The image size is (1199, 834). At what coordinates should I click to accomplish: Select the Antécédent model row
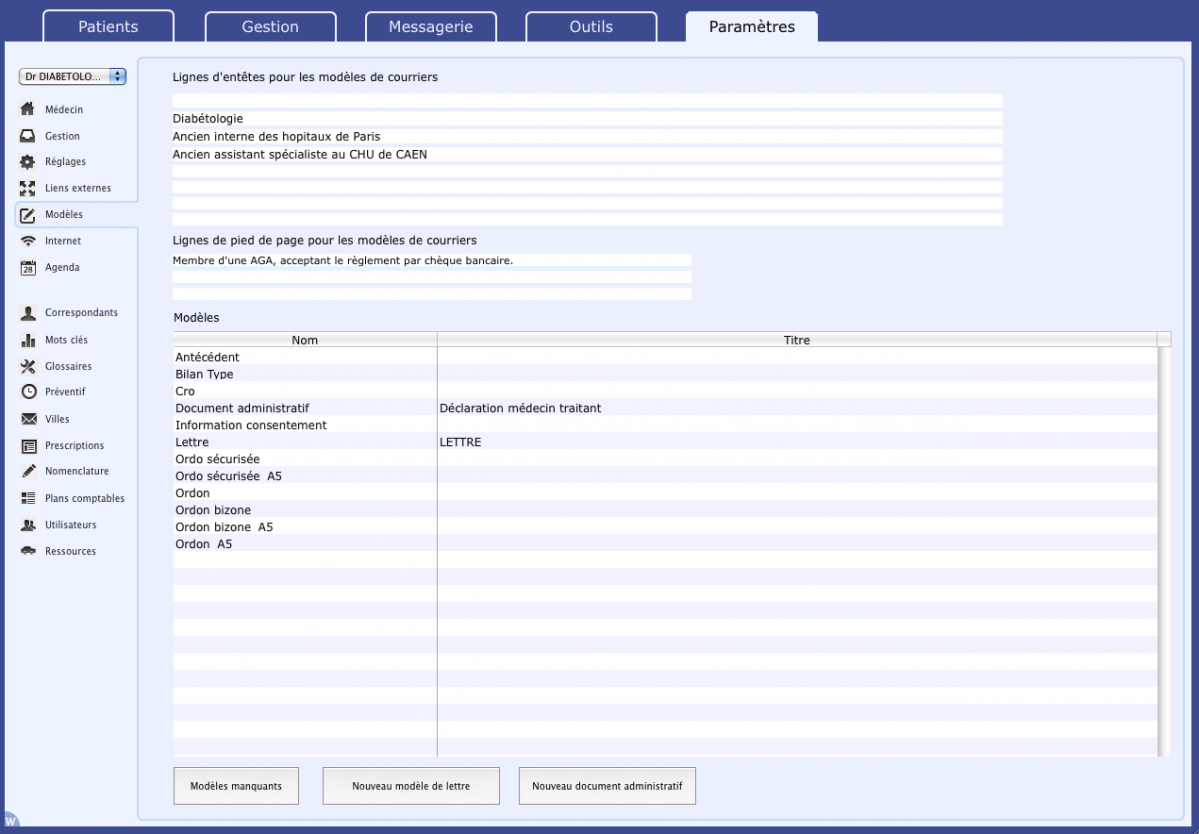pyautogui.click(x=665, y=357)
